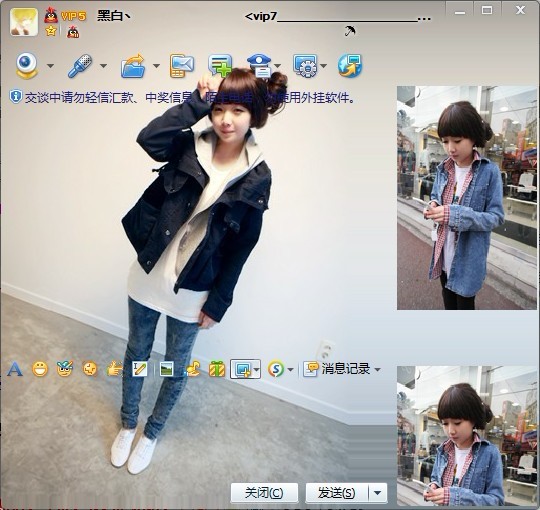This screenshot has width=540, height=510.
Task: Start a video call with webcam icon
Action: coord(27,65)
